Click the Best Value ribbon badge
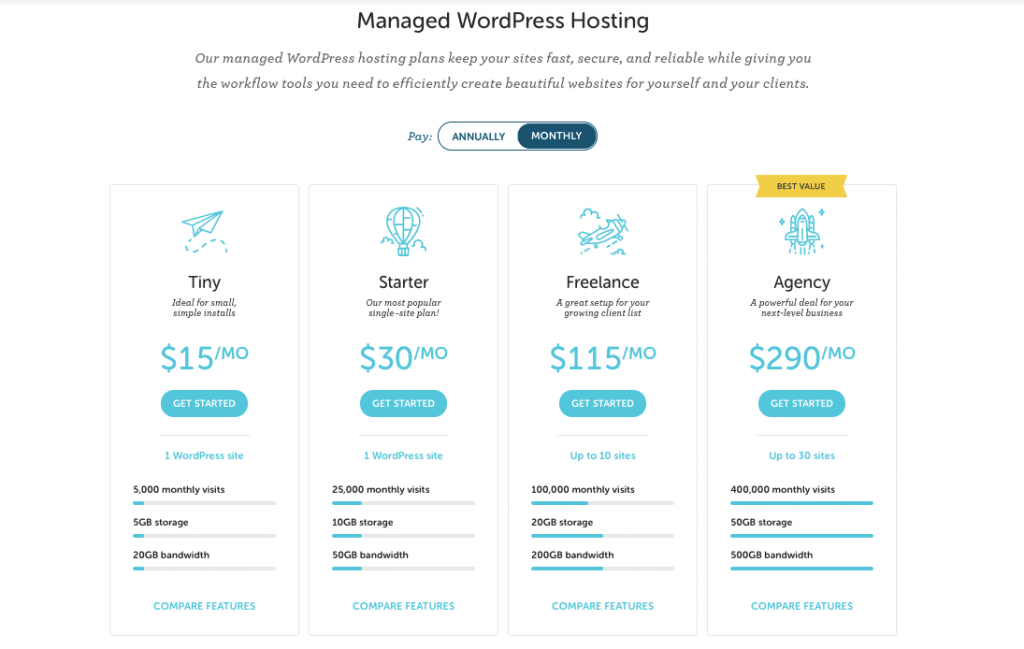The image size is (1024, 649). click(x=801, y=186)
